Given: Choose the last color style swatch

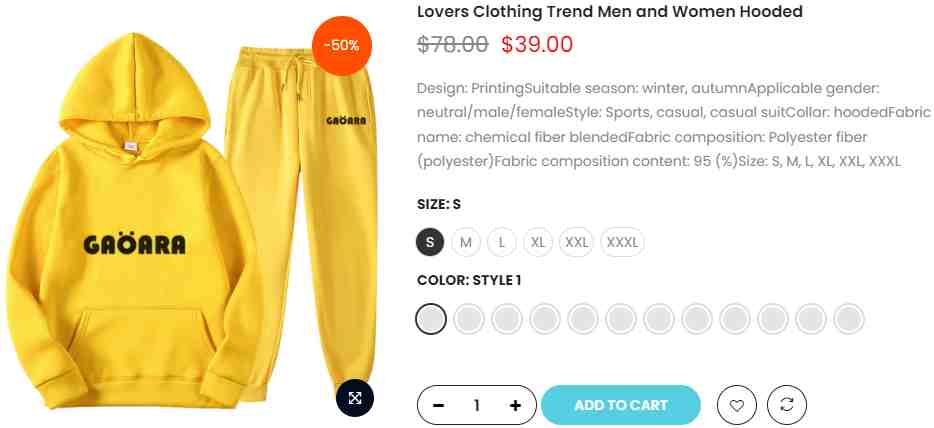Looking at the screenshot, I should pos(849,319).
